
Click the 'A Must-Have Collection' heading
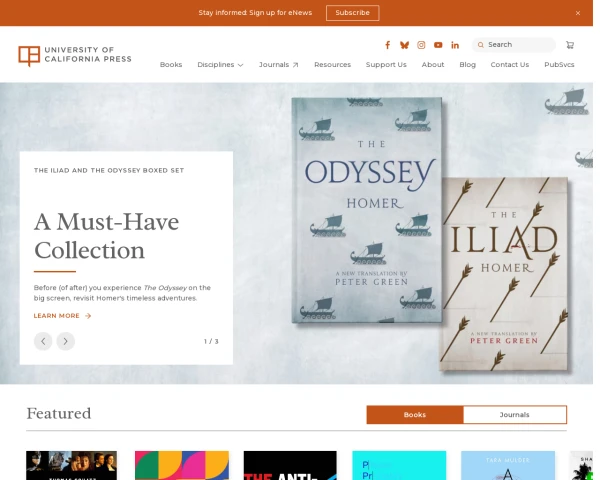[106, 236]
